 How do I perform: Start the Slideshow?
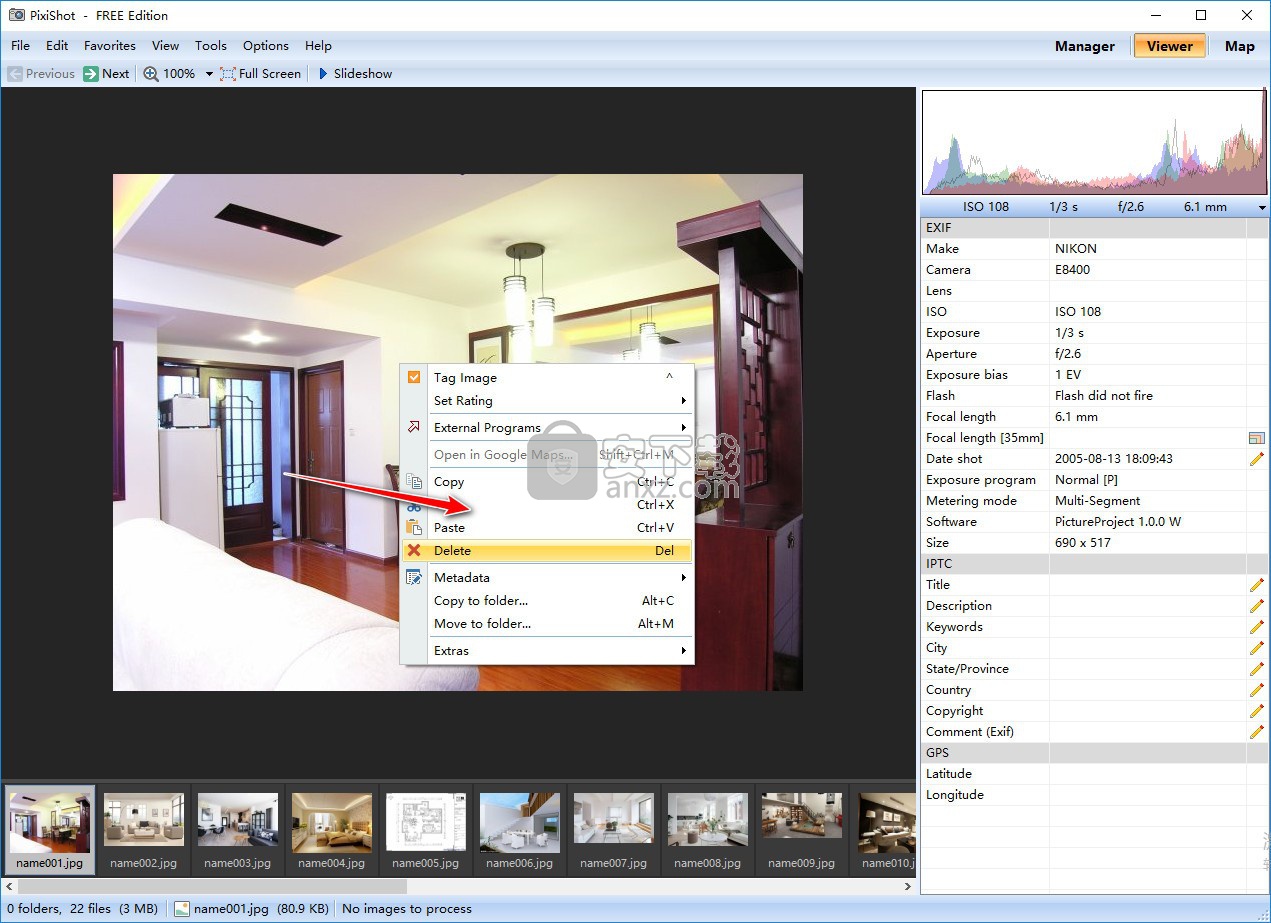(354, 73)
